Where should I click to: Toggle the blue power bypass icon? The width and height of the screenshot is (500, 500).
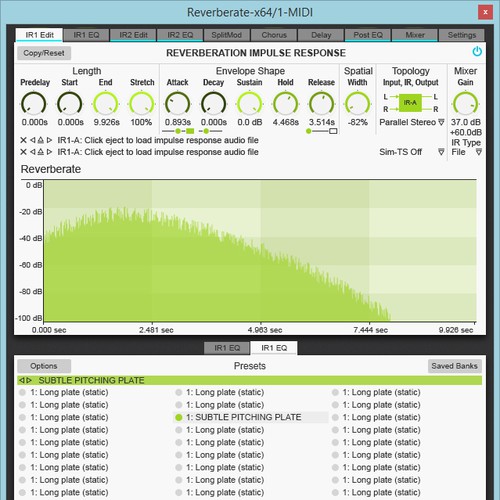click(x=477, y=52)
